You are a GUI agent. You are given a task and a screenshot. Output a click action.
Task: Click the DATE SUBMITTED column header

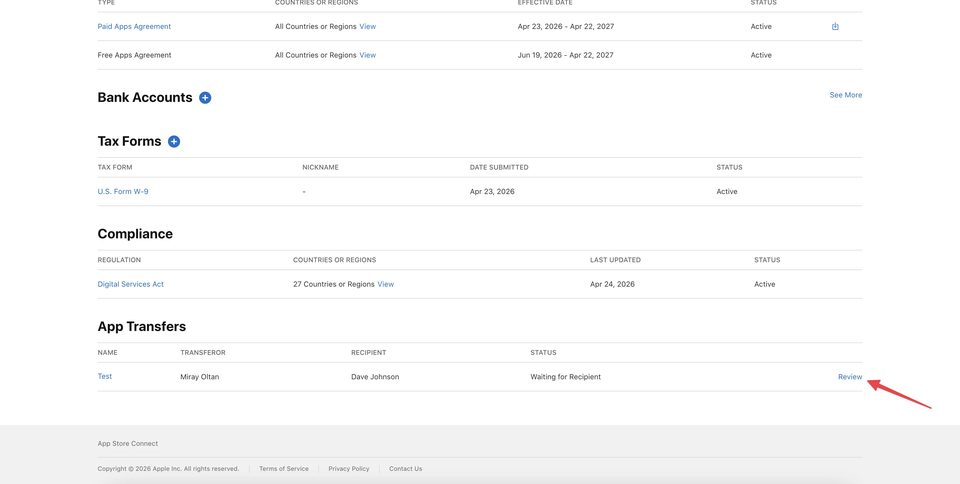pyautogui.click(x=499, y=167)
